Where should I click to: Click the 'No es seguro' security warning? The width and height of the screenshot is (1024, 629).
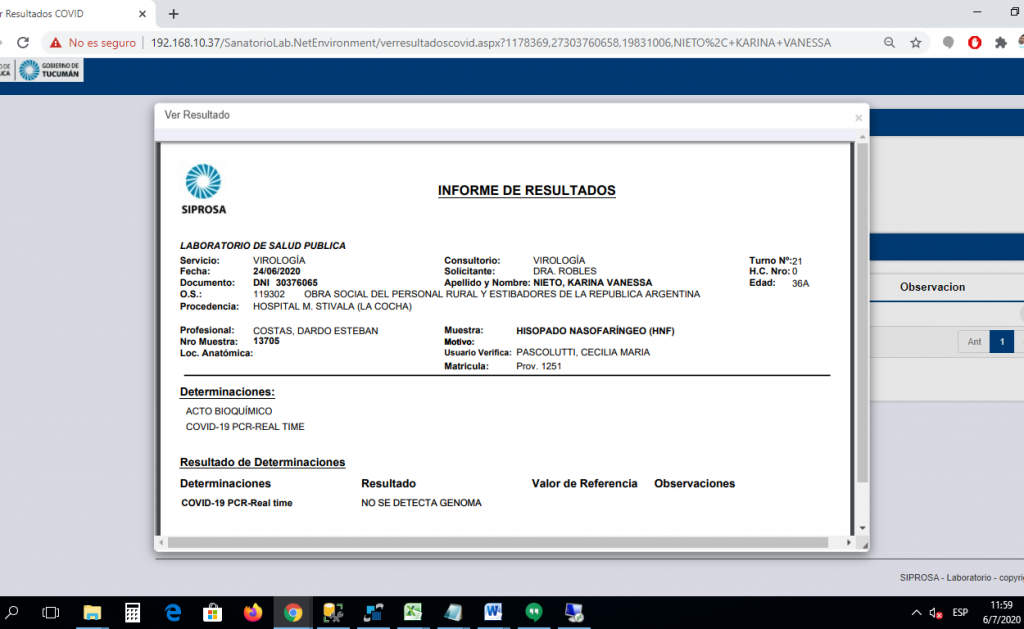coord(93,43)
